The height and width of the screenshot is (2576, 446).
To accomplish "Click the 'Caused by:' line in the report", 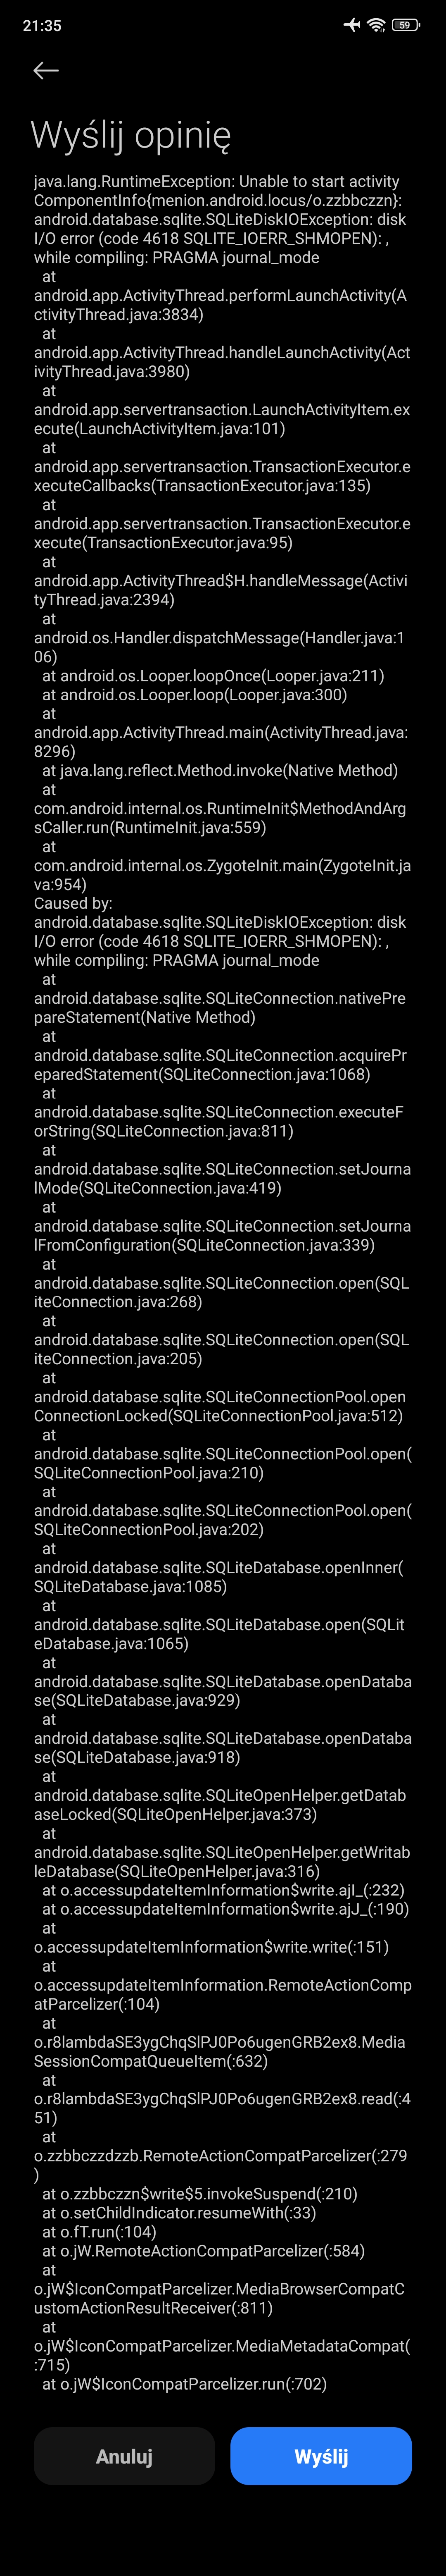I will pos(73,903).
